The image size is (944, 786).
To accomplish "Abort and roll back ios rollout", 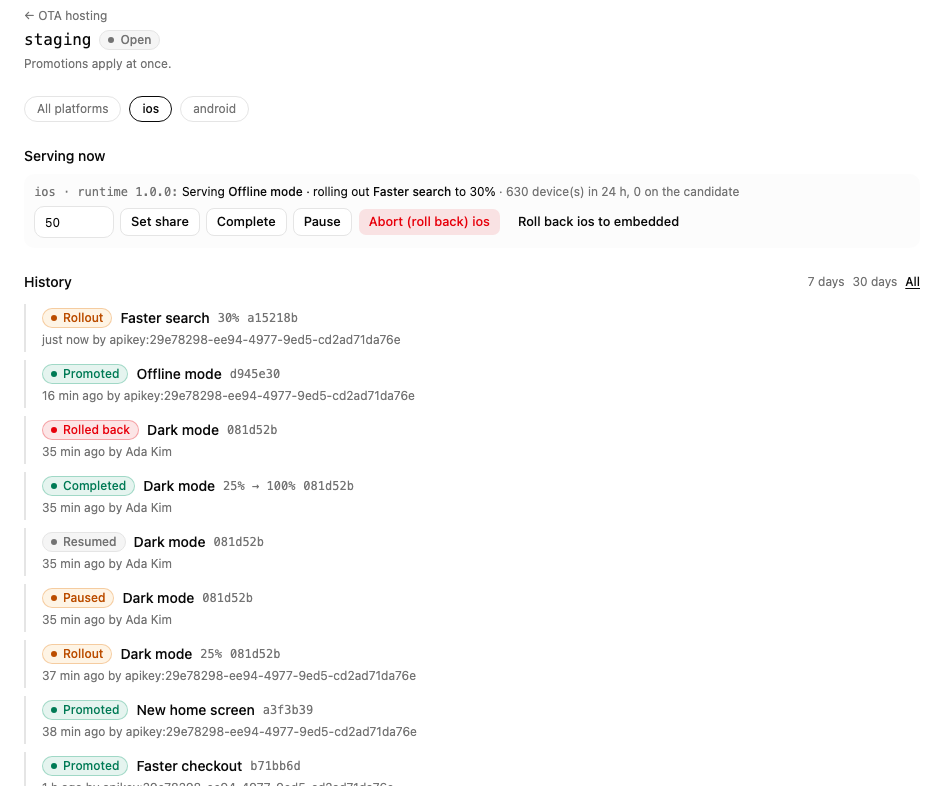I will click(429, 221).
